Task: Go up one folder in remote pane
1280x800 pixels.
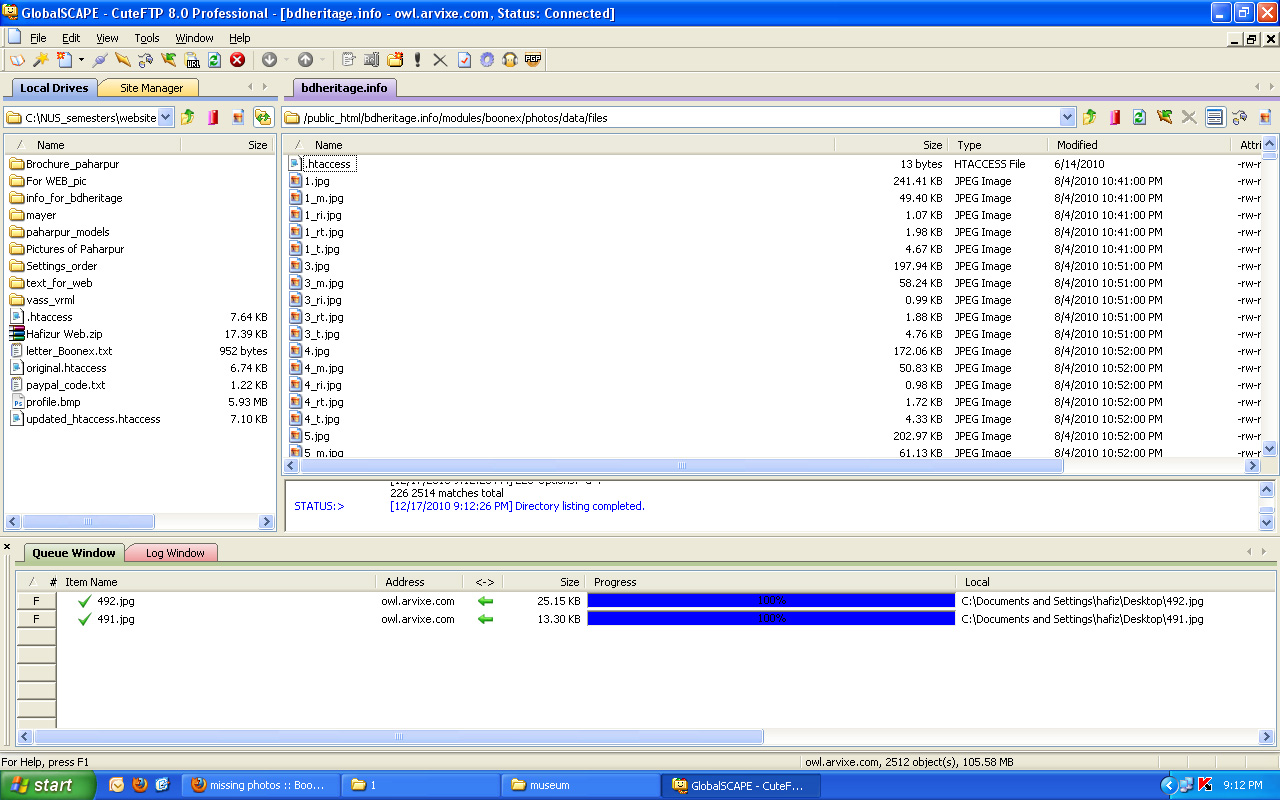Action: (1090, 117)
